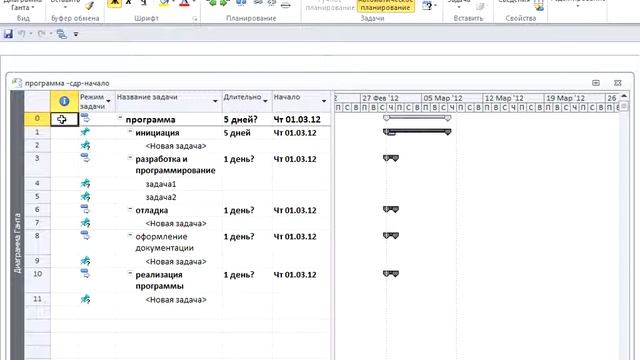
Task: Open Название задачи column filter dropdown
Action: point(215,101)
